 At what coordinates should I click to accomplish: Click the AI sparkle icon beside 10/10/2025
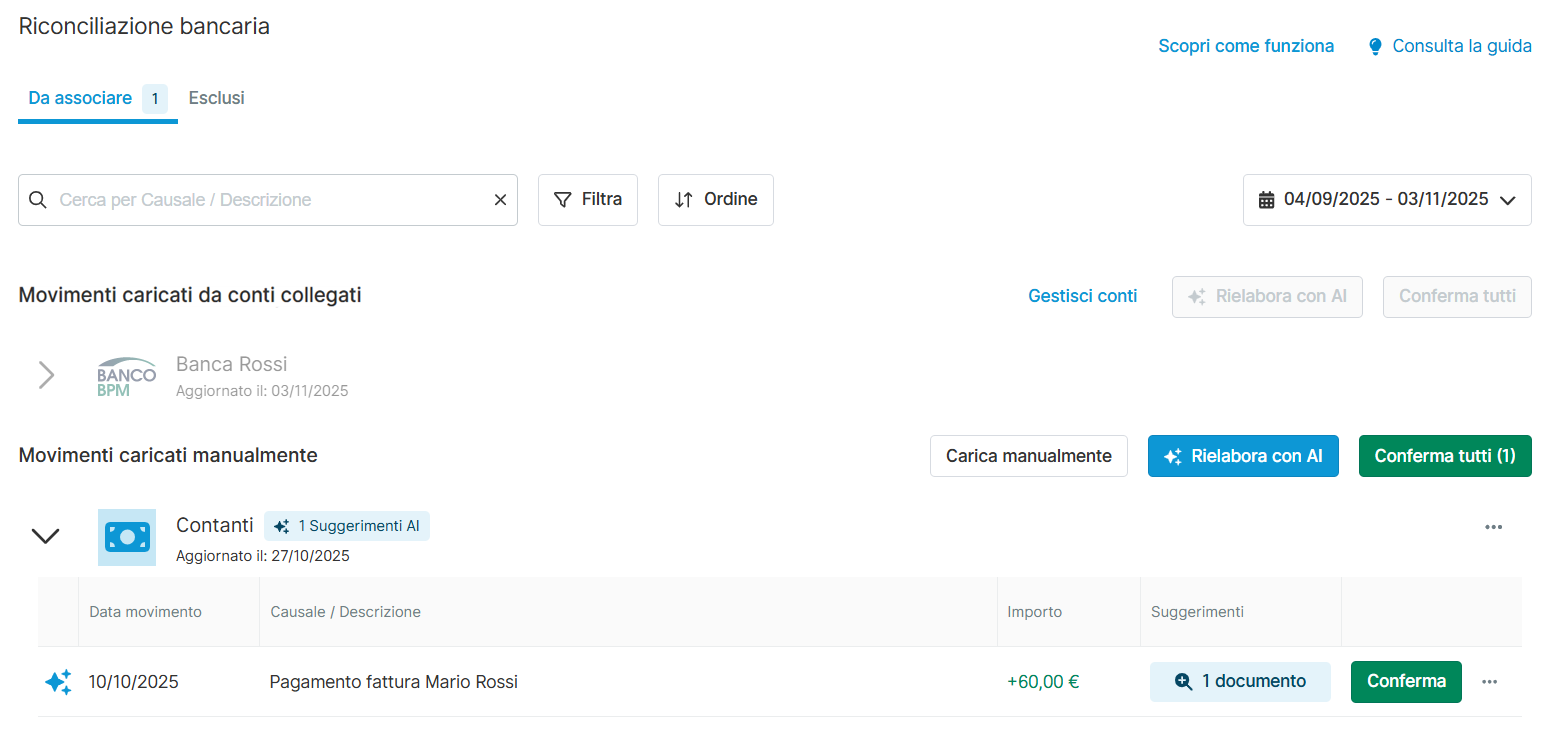tap(58, 682)
